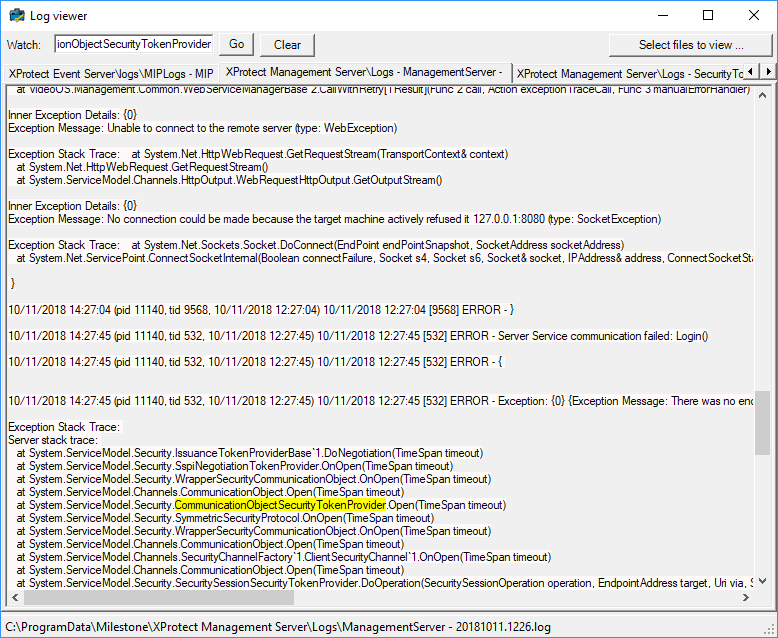
Task: Click the Log viewer app icon
Action: pyautogui.click(x=17, y=15)
